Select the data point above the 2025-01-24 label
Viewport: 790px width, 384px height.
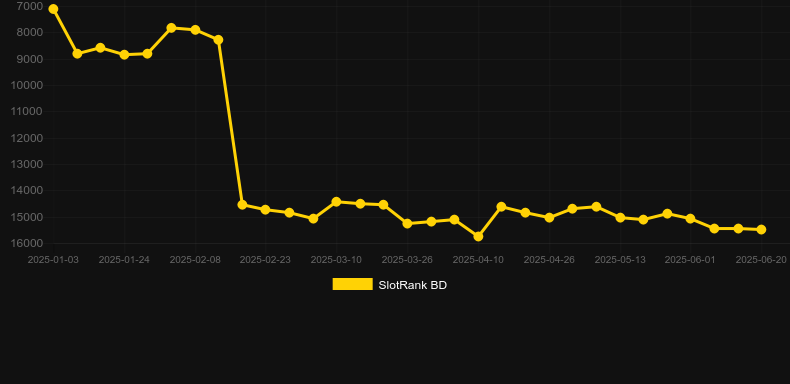[124, 54]
